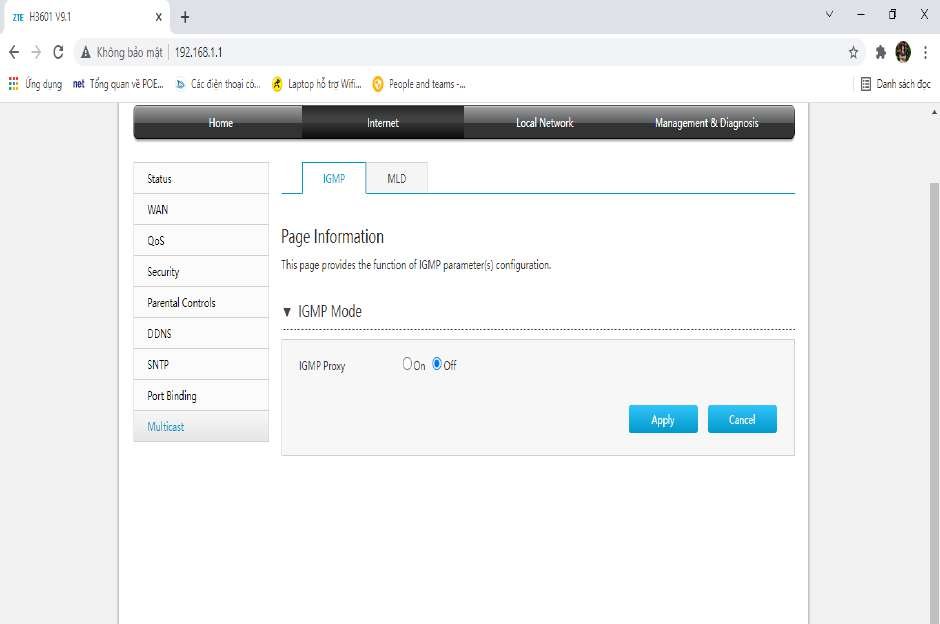This screenshot has width=940, height=624.
Task: Open Status in the sidebar
Action: (201, 179)
